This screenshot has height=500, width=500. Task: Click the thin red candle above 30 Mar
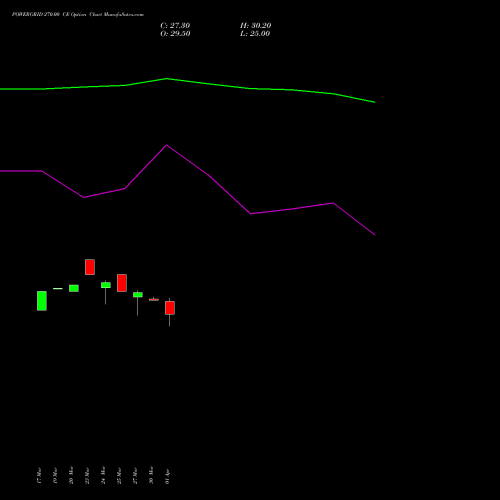pos(154,300)
